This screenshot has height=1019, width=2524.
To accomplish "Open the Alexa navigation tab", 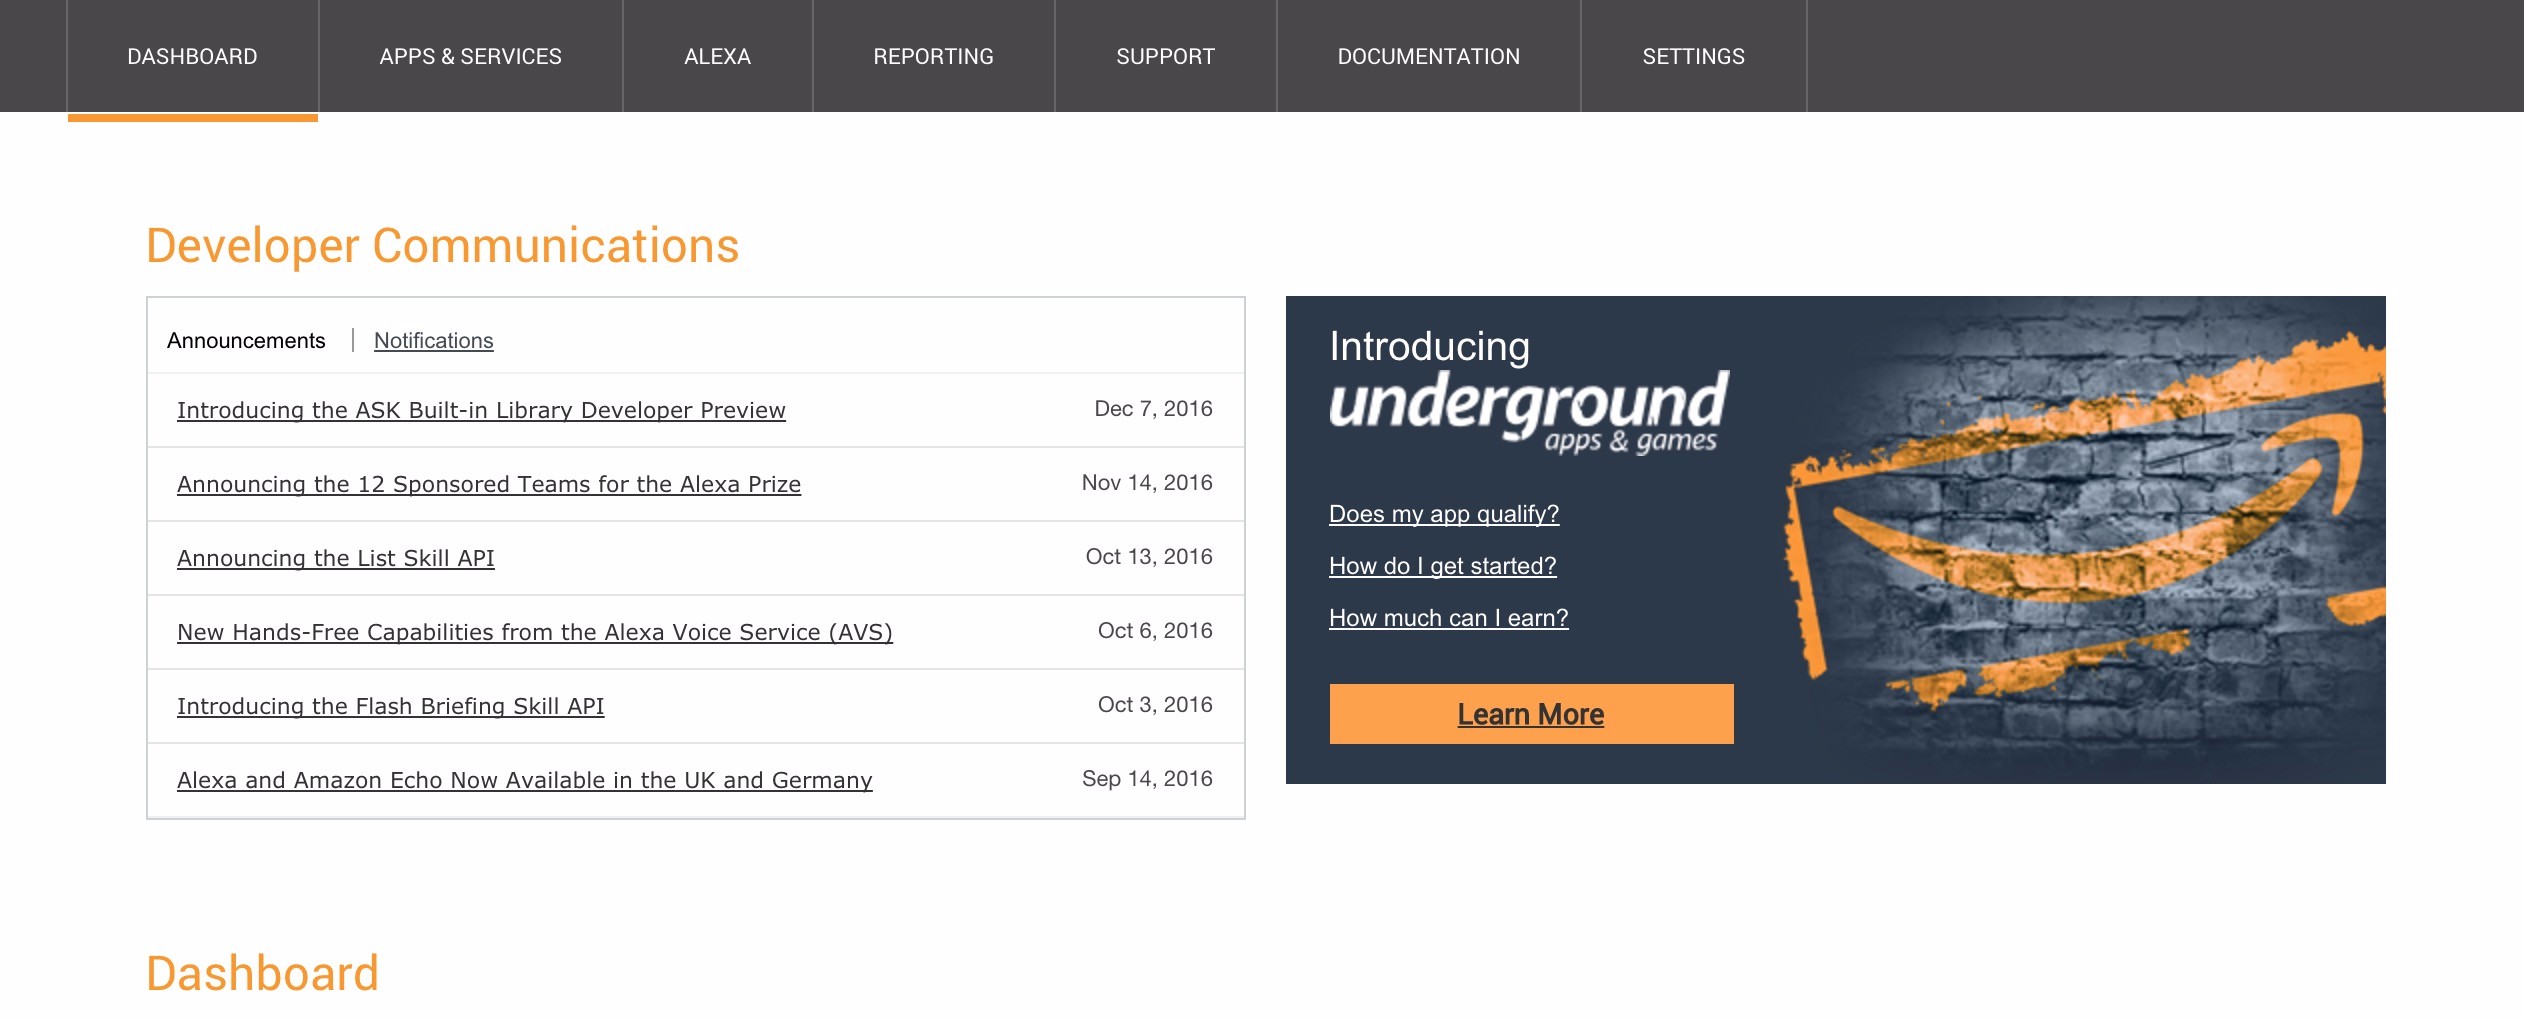I will [x=717, y=57].
